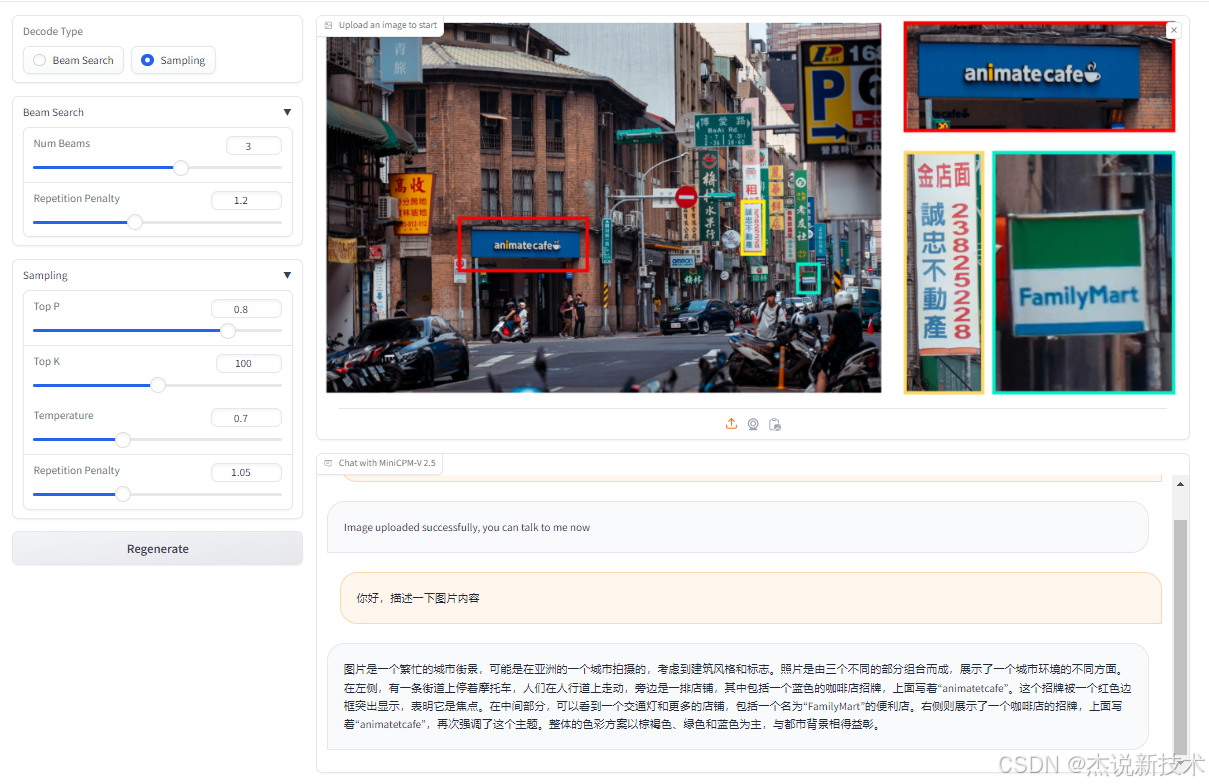Click the Sampling Repetition Penalty slider handle

click(123, 494)
